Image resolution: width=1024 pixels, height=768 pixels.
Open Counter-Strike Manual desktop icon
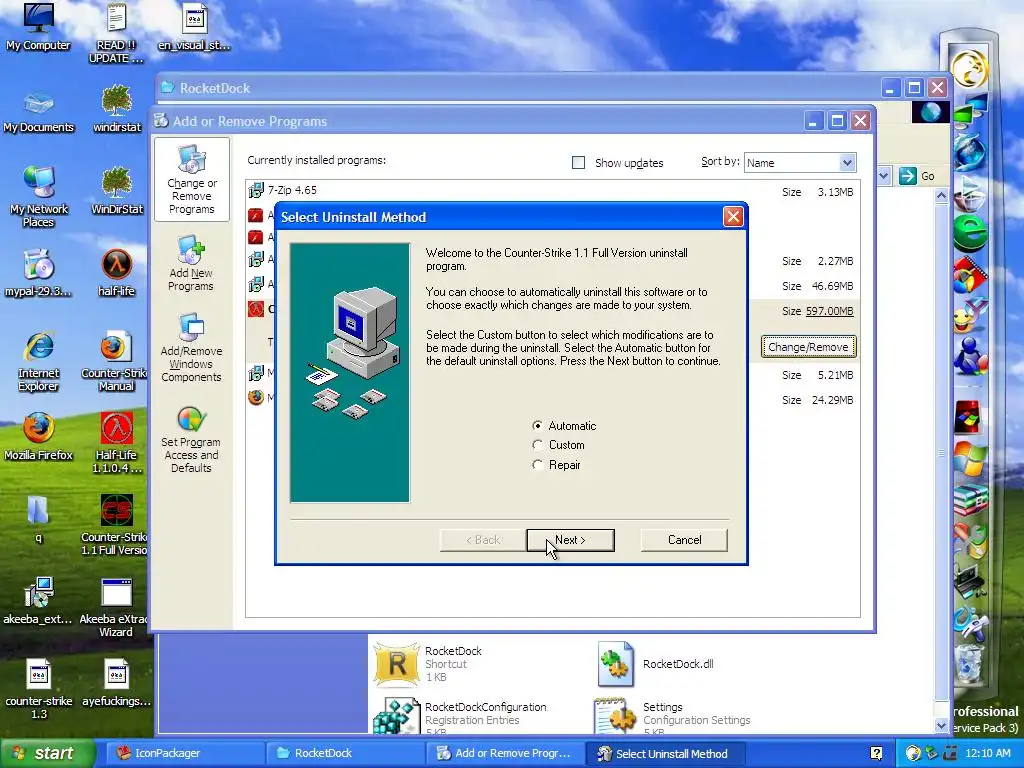click(116, 361)
